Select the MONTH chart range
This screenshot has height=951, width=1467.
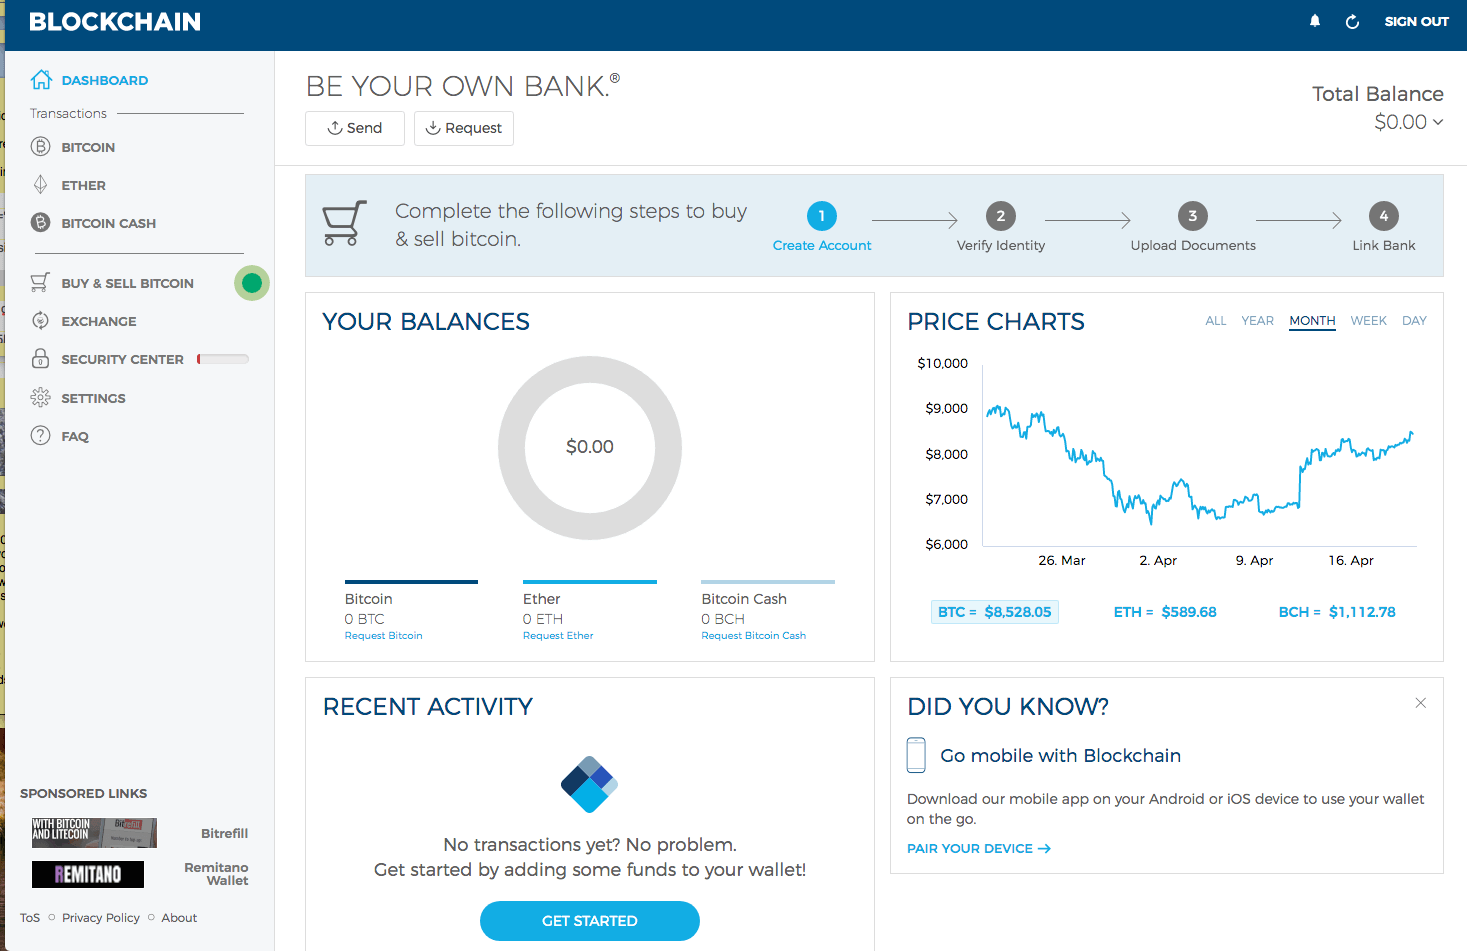point(1312,321)
